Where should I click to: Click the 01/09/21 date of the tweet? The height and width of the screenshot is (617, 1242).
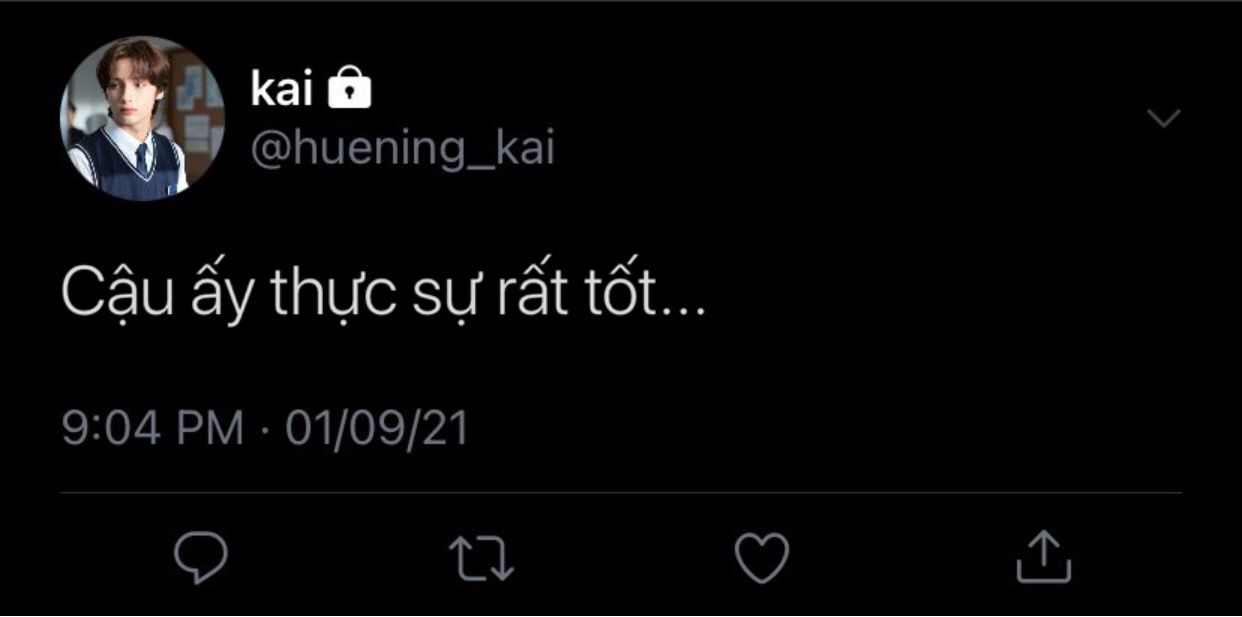(377, 428)
